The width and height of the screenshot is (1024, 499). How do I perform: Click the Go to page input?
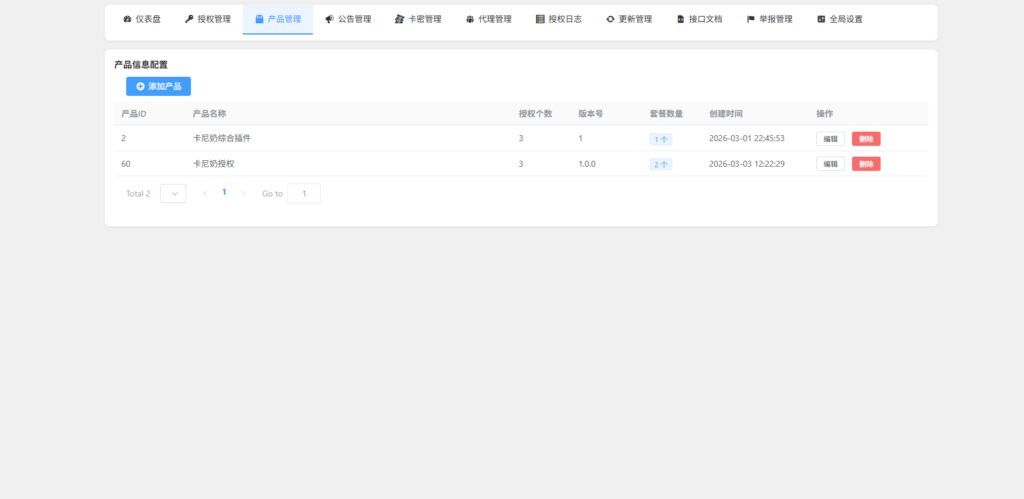(x=304, y=194)
